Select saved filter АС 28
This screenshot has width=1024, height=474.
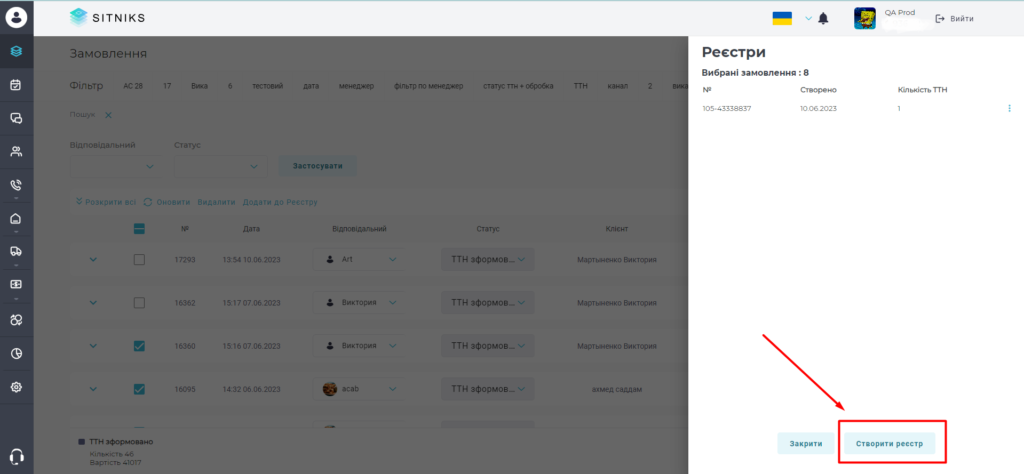(133, 86)
